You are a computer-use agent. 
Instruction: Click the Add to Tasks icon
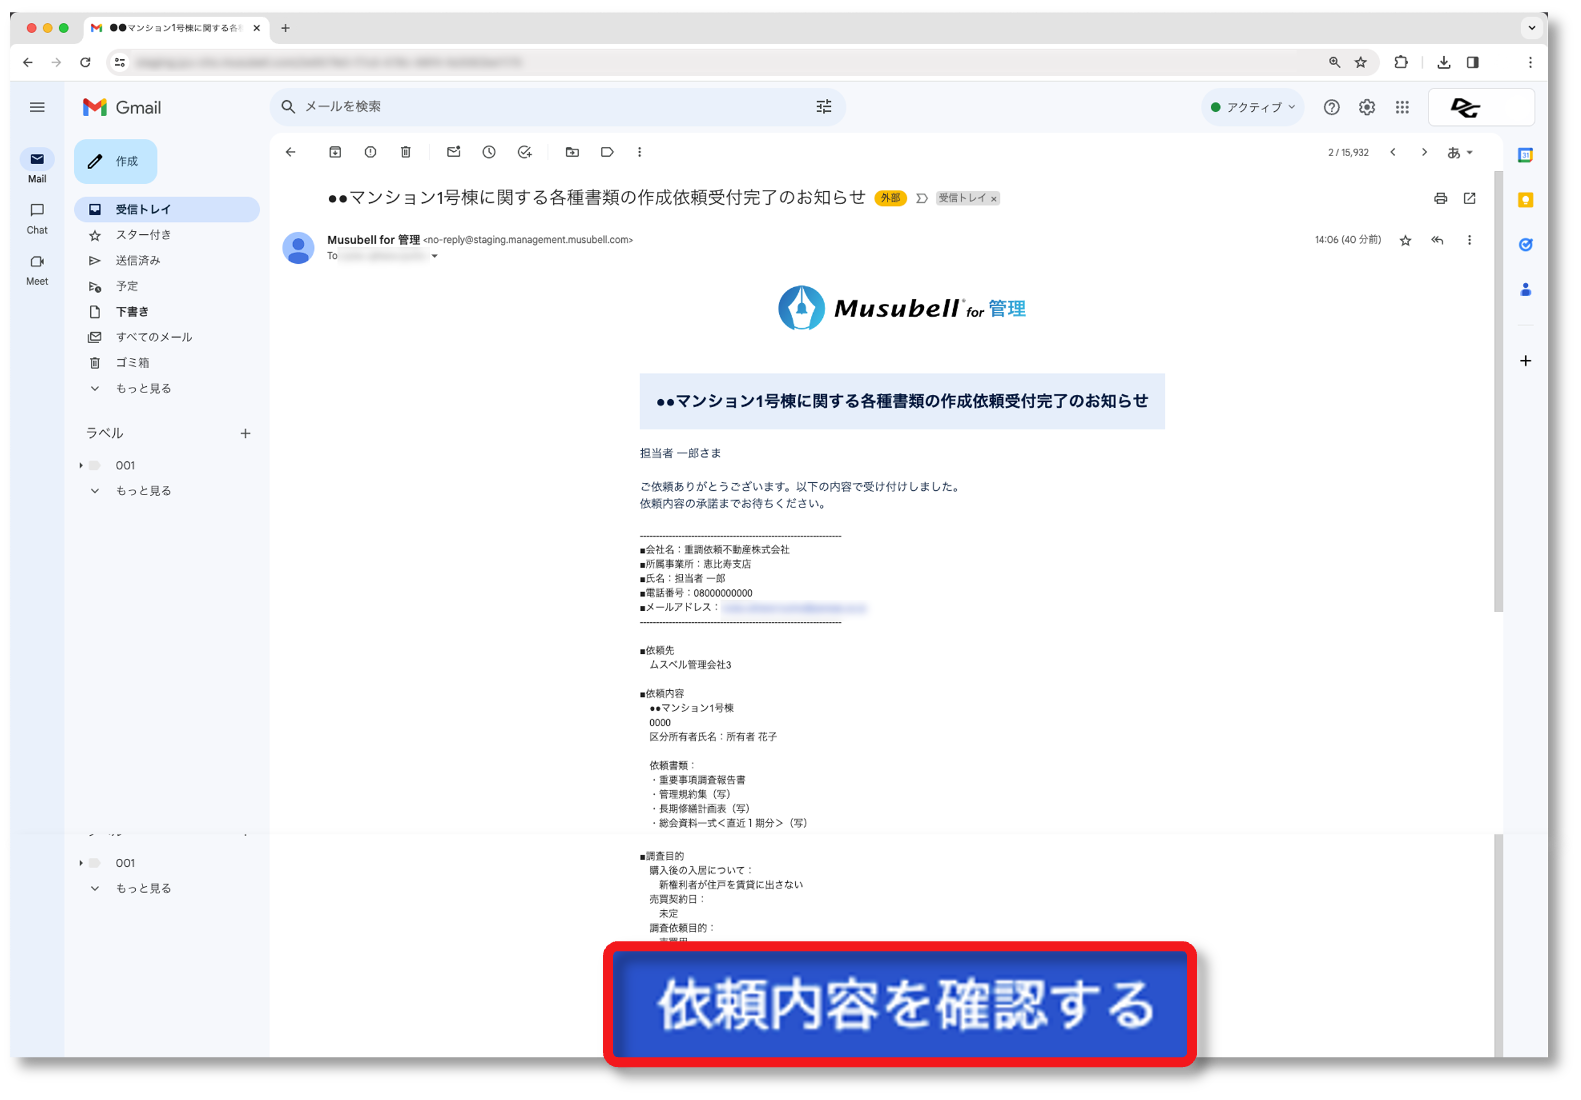tap(525, 152)
